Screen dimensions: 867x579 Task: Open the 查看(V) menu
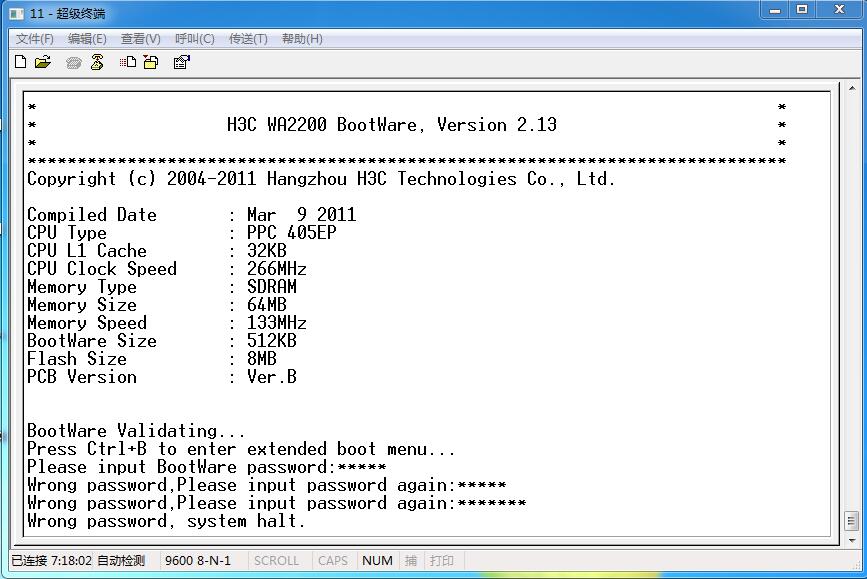140,39
